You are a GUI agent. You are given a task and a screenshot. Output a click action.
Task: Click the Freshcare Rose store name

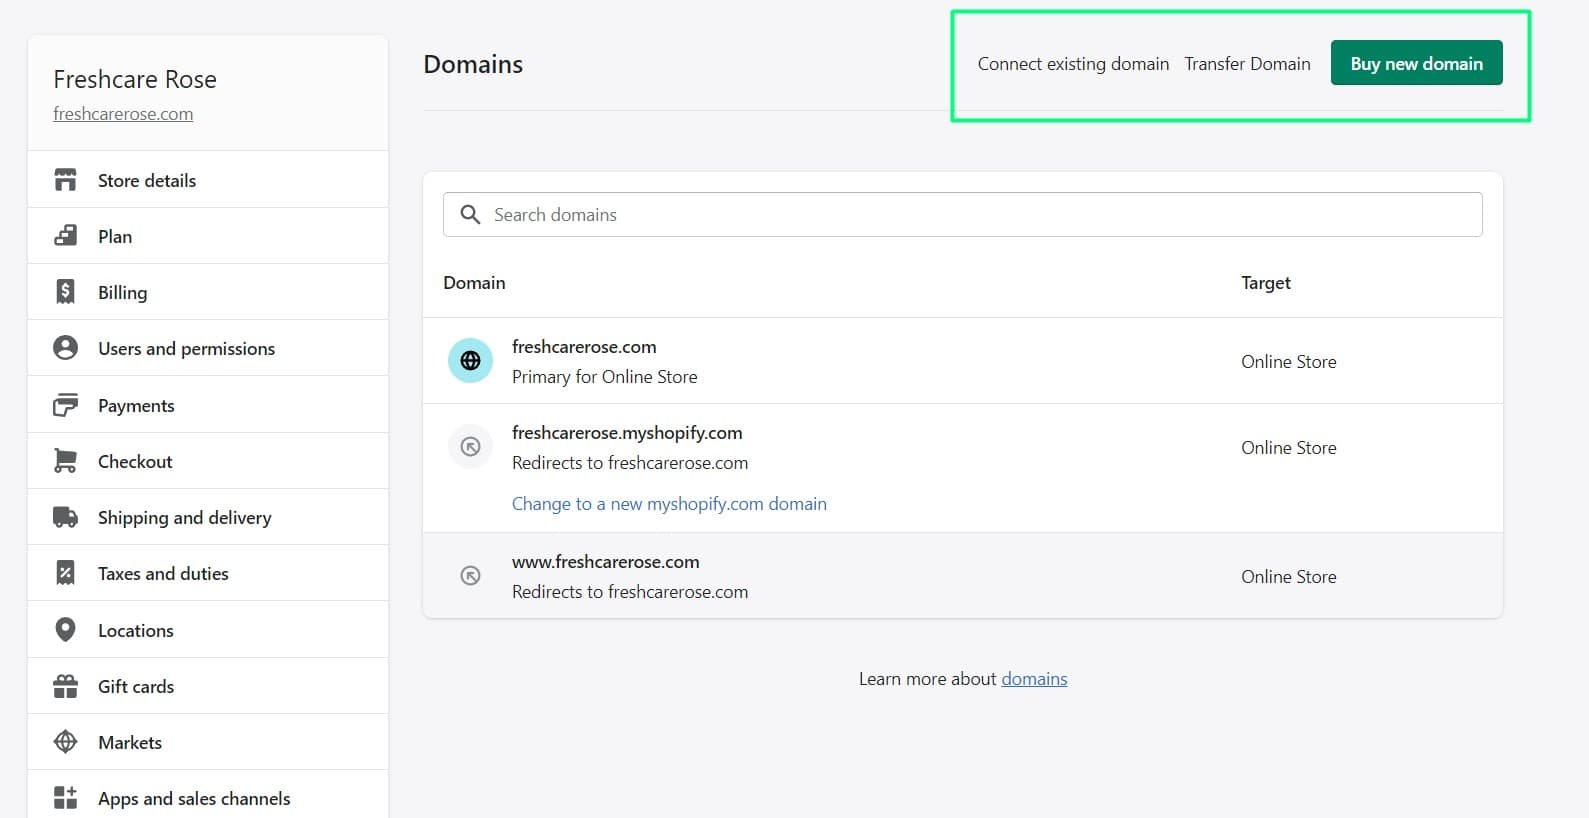pos(135,79)
